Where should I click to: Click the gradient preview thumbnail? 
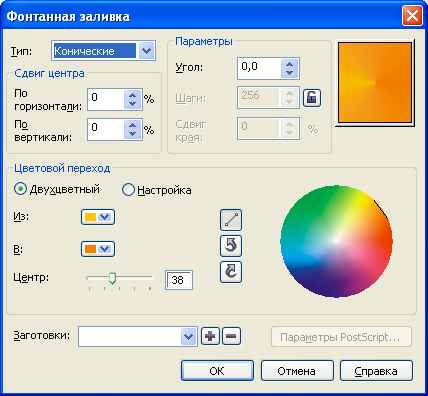[375, 83]
